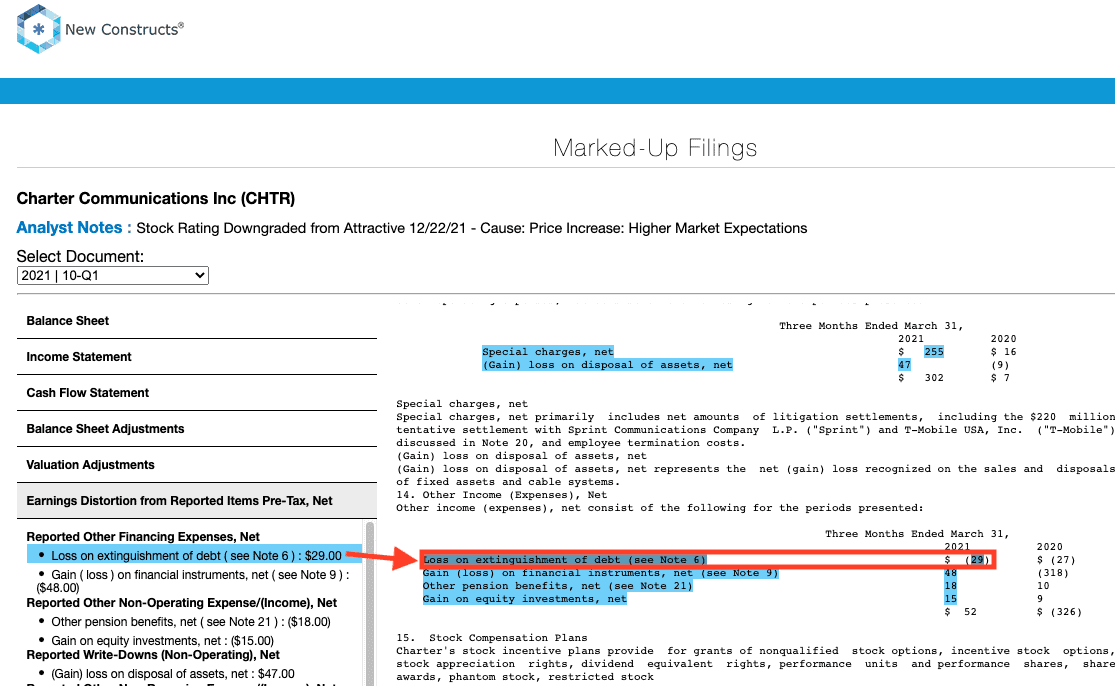Open the Income Statement section
The height and width of the screenshot is (686, 1115).
[197, 357]
